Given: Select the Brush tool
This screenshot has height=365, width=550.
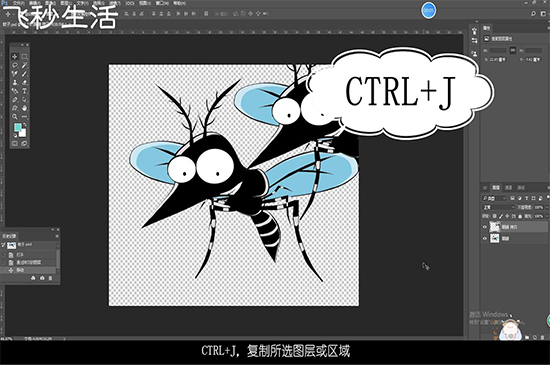Looking at the screenshot, I should [25, 74].
